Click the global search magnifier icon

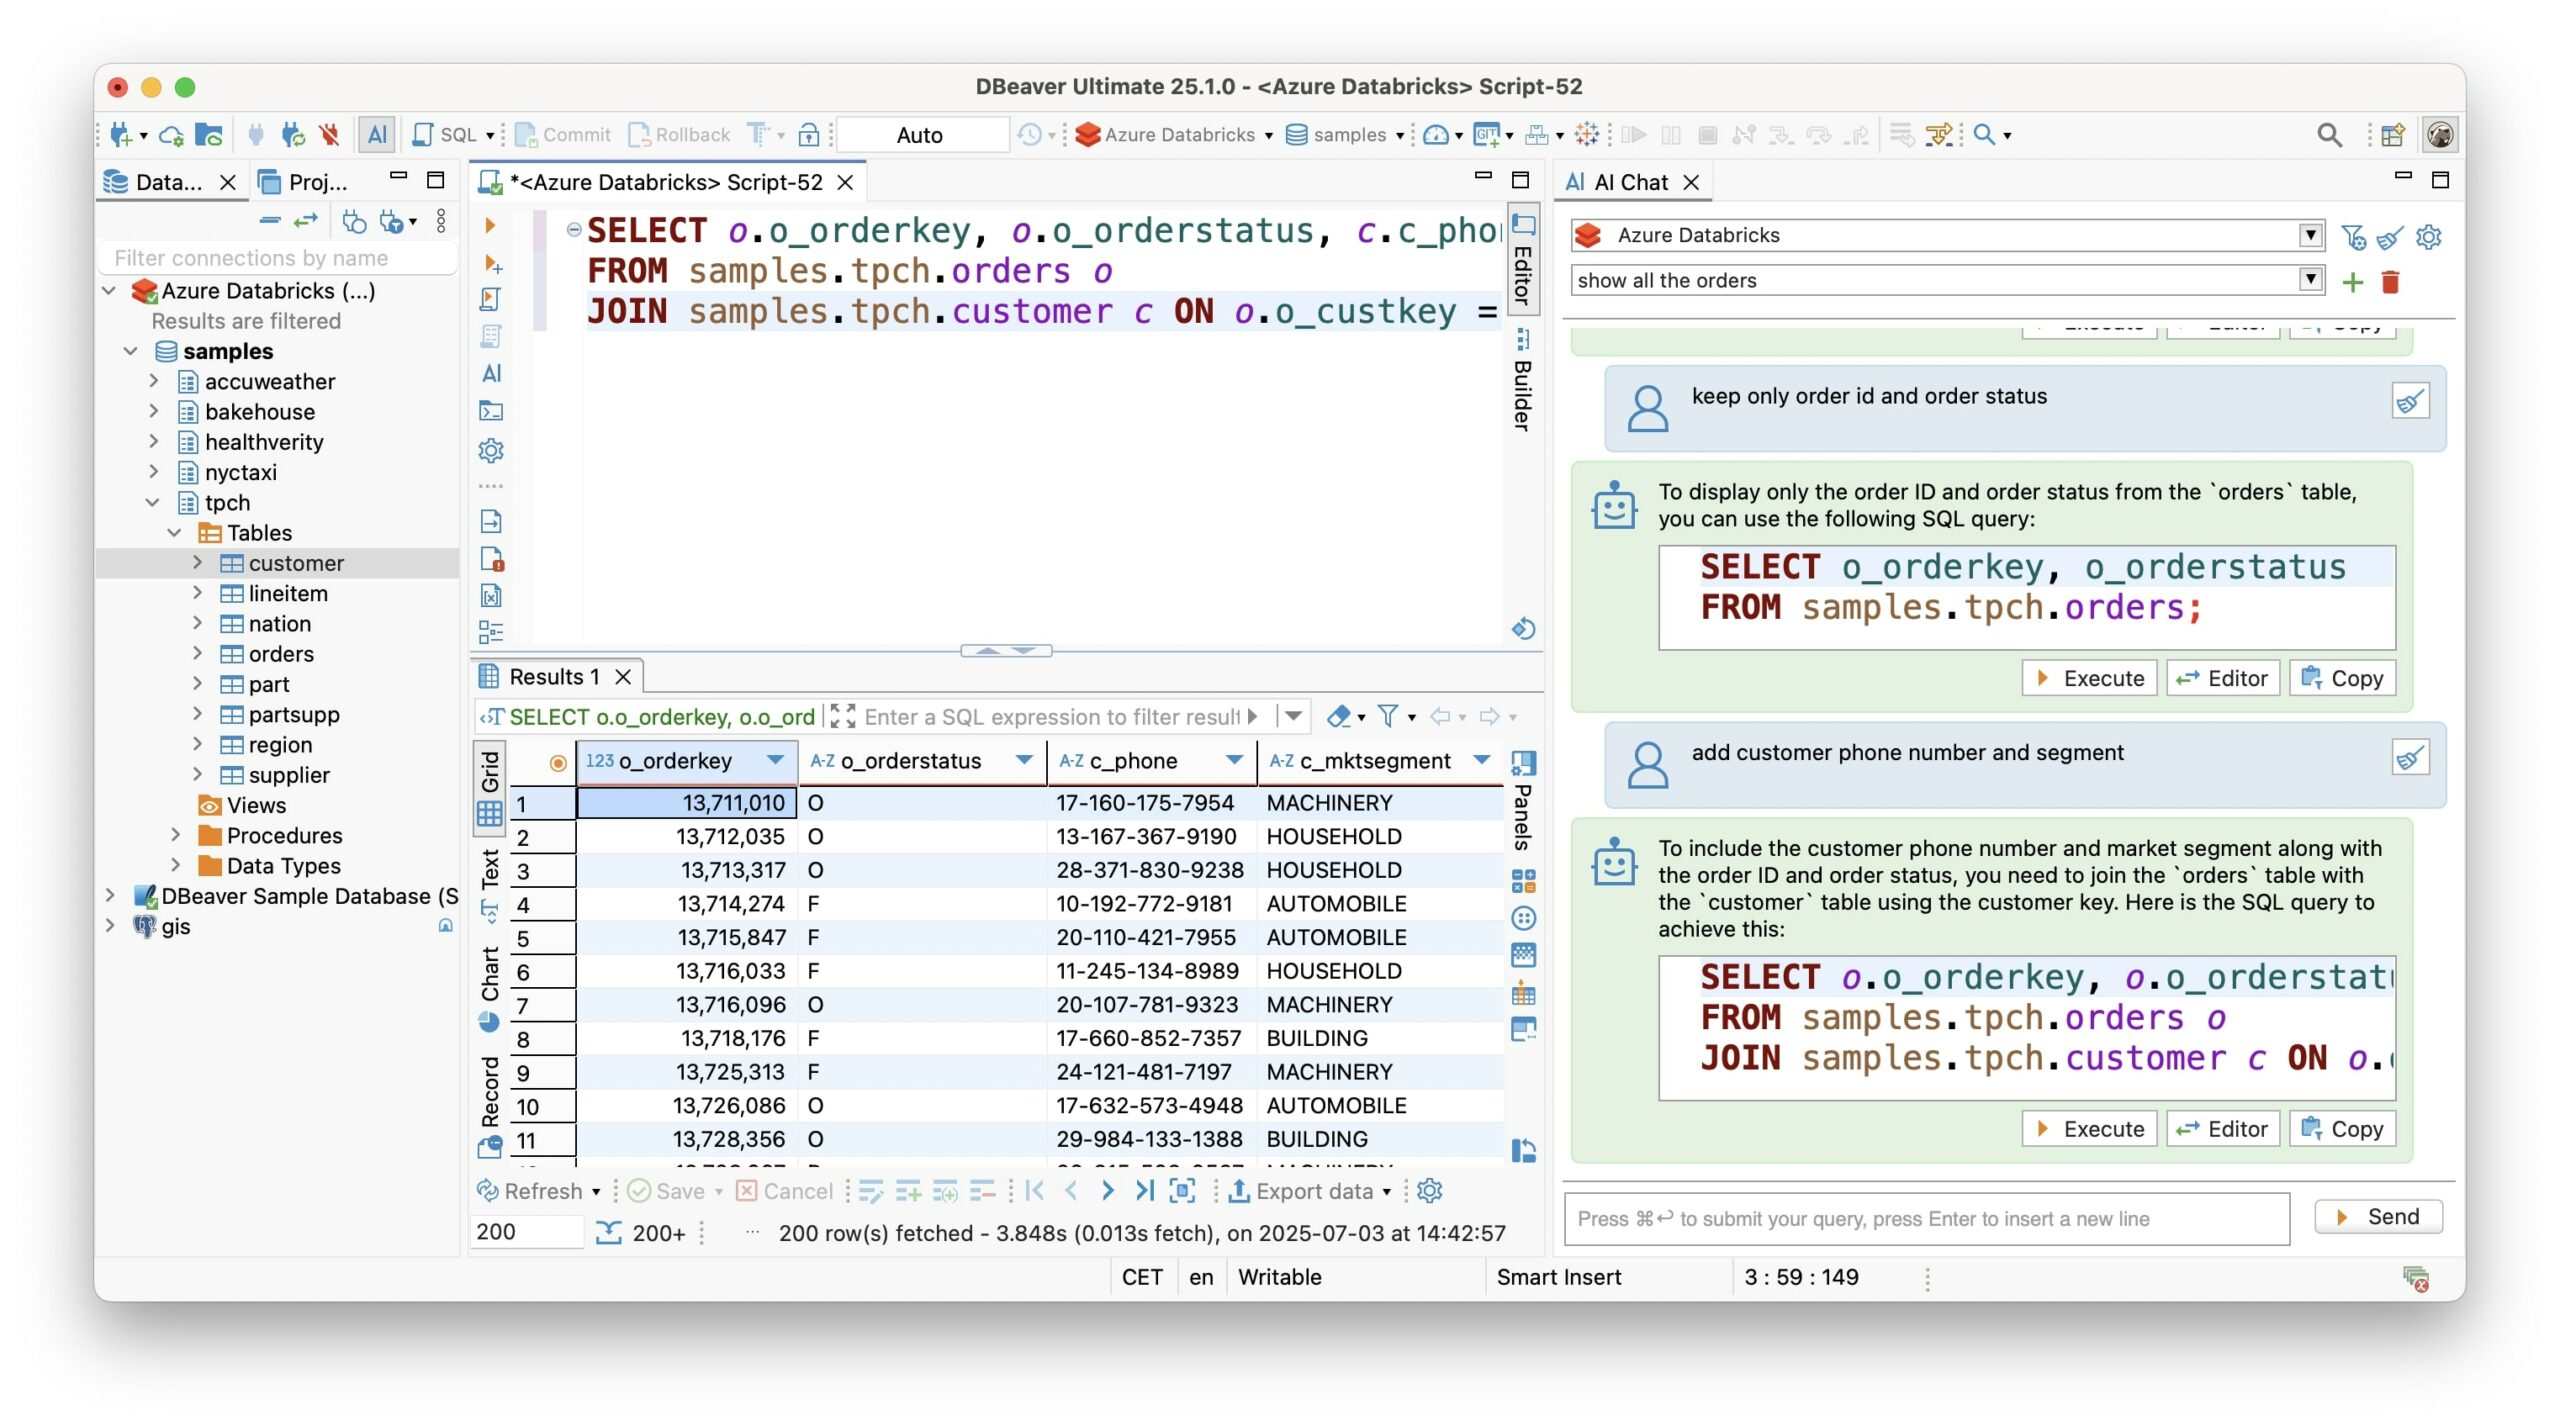[2329, 134]
